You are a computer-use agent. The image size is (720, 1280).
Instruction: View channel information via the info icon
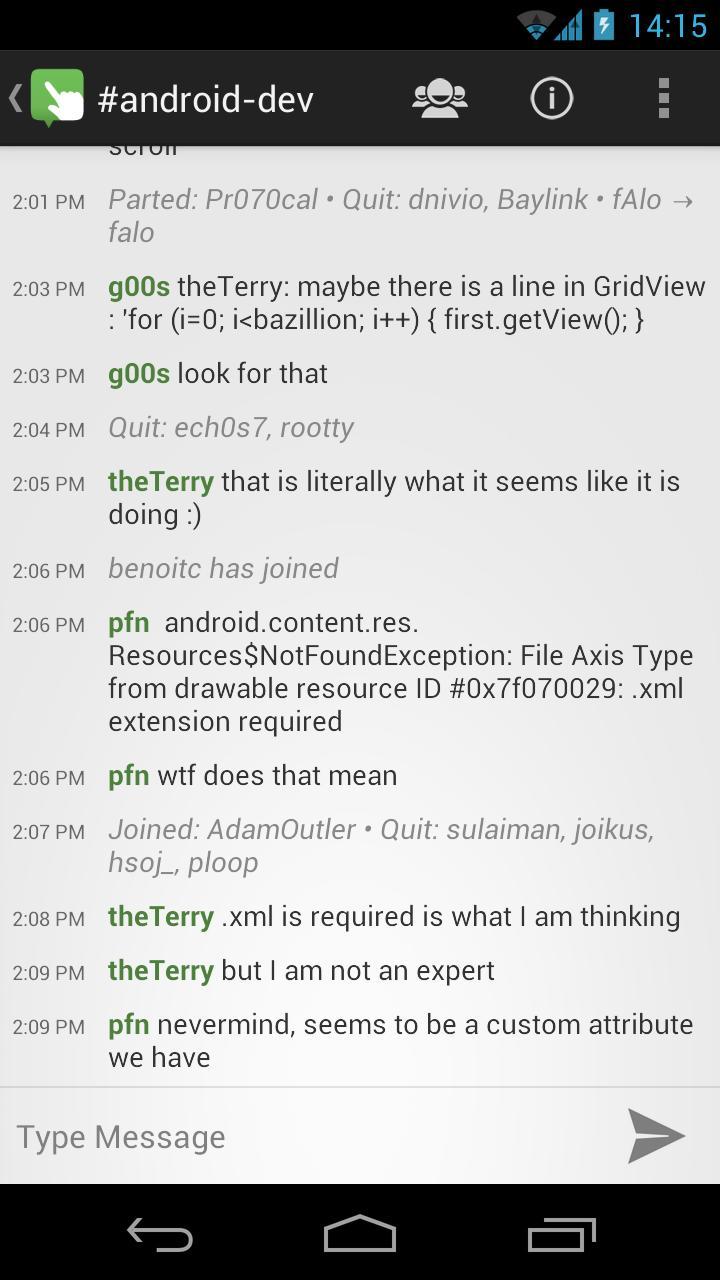point(551,98)
